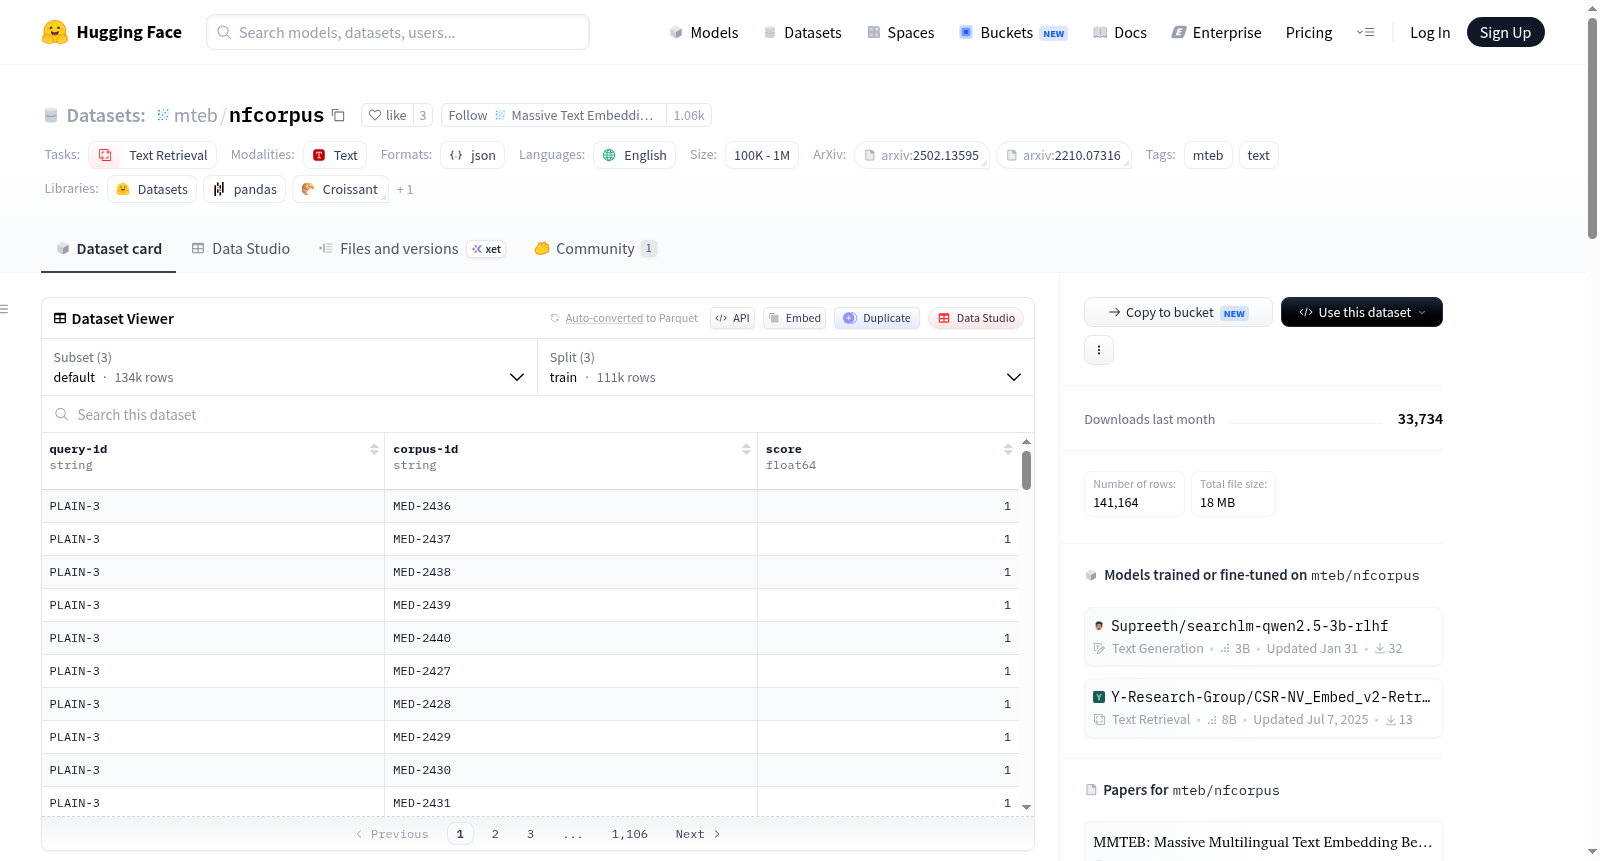Expand the Subset default dropdown

coord(290,367)
